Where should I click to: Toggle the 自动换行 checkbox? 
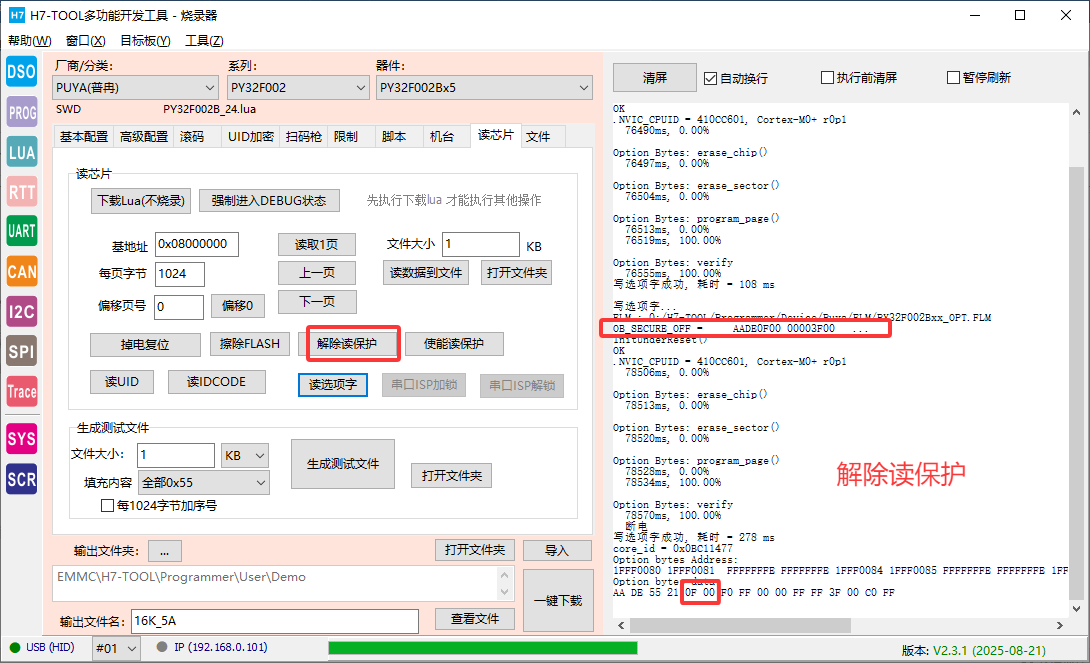(x=711, y=78)
